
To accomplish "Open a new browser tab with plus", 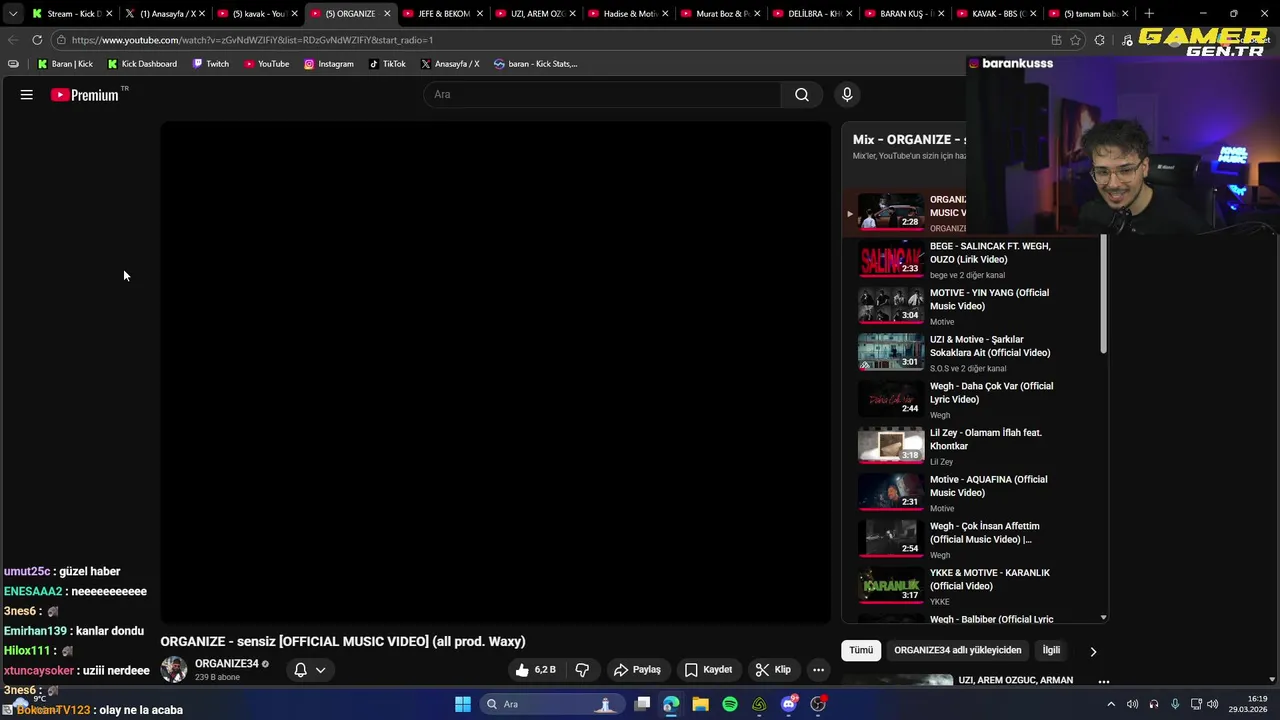I will [1149, 14].
